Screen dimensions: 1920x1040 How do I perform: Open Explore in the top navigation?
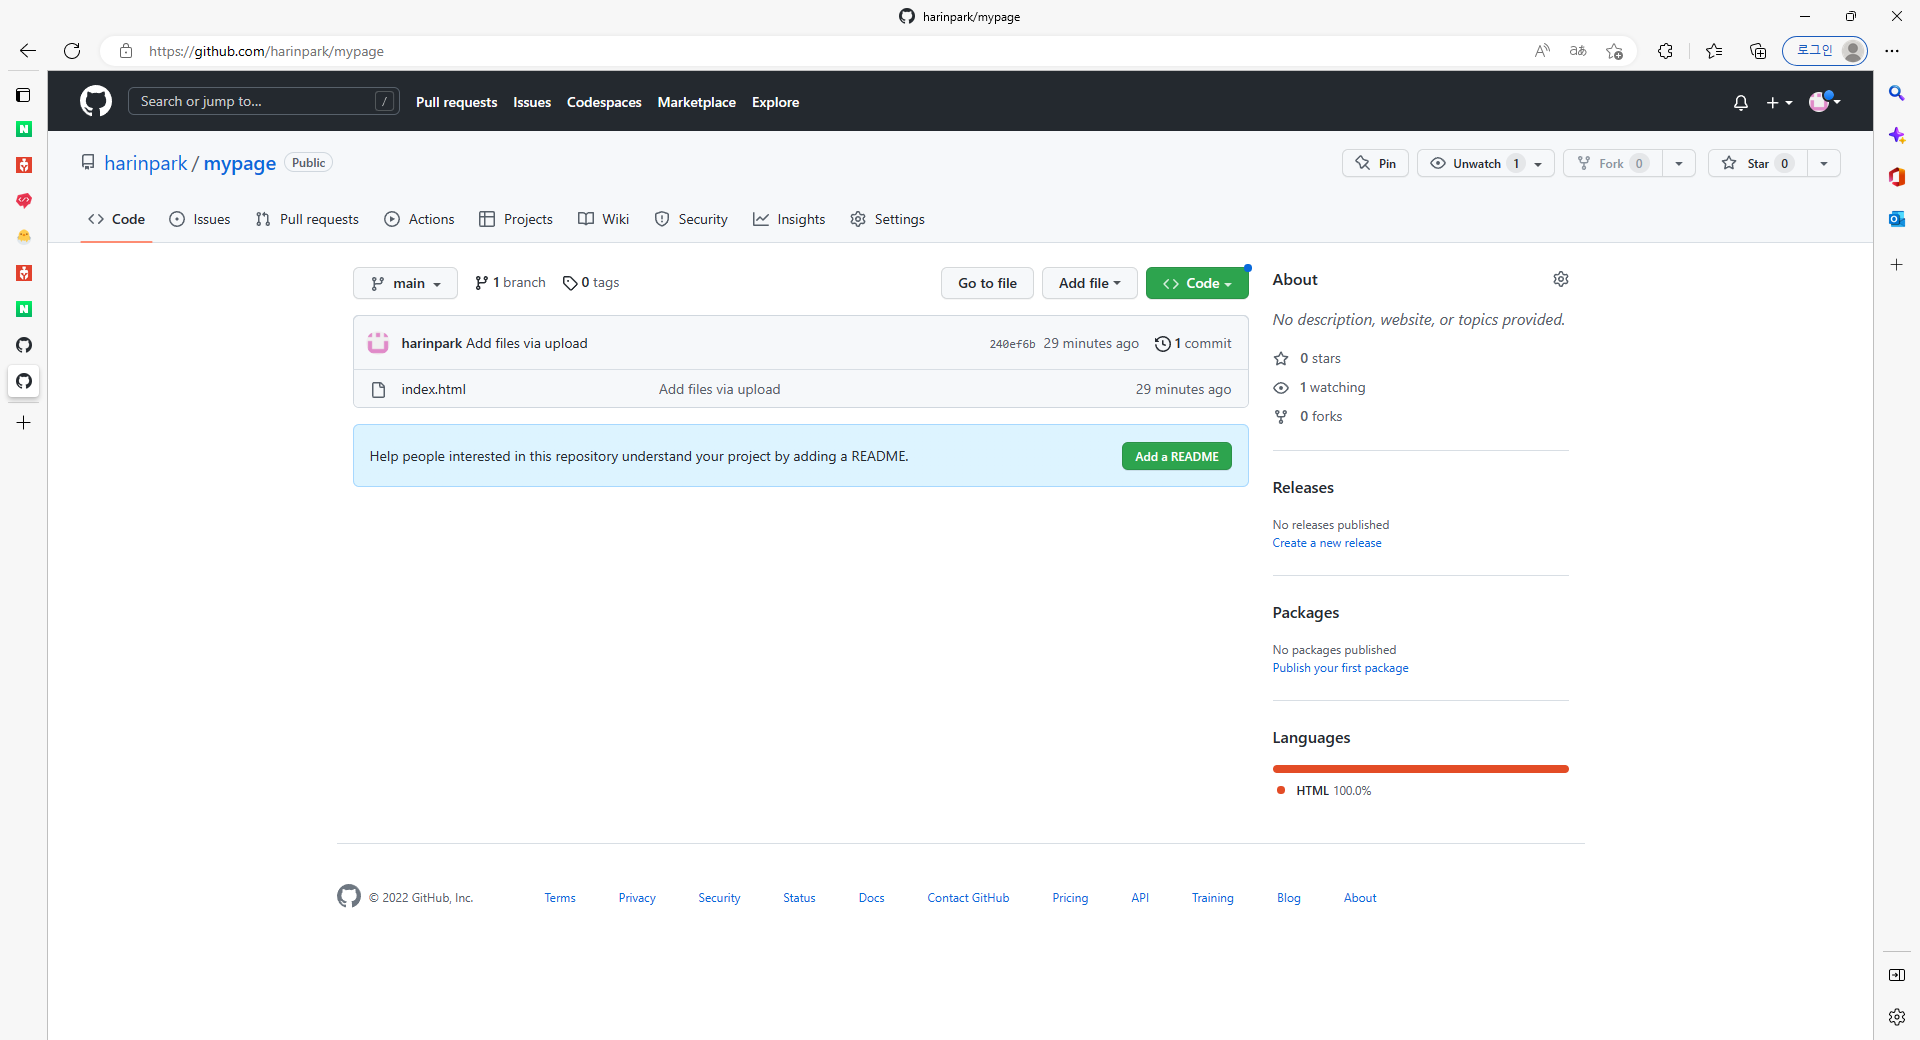click(x=776, y=102)
